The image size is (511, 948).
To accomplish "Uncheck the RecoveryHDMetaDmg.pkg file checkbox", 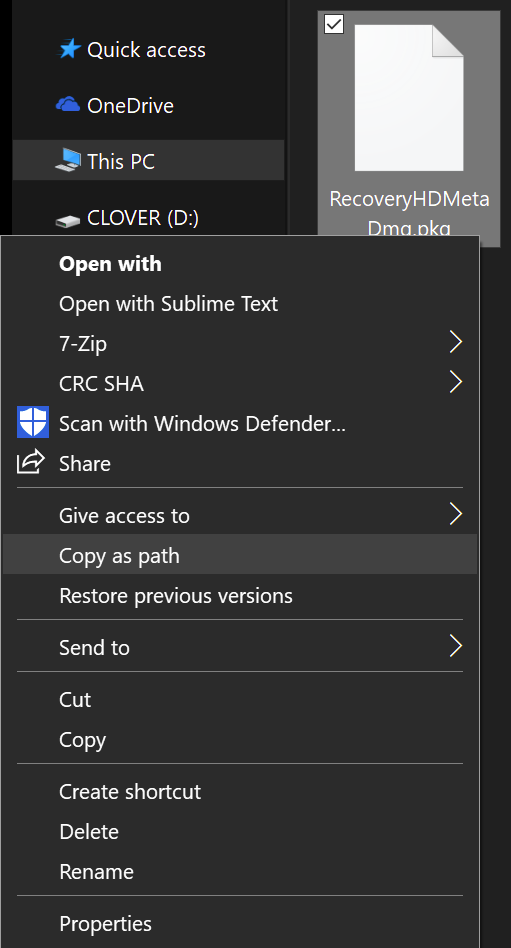I will click(x=334, y=24).
